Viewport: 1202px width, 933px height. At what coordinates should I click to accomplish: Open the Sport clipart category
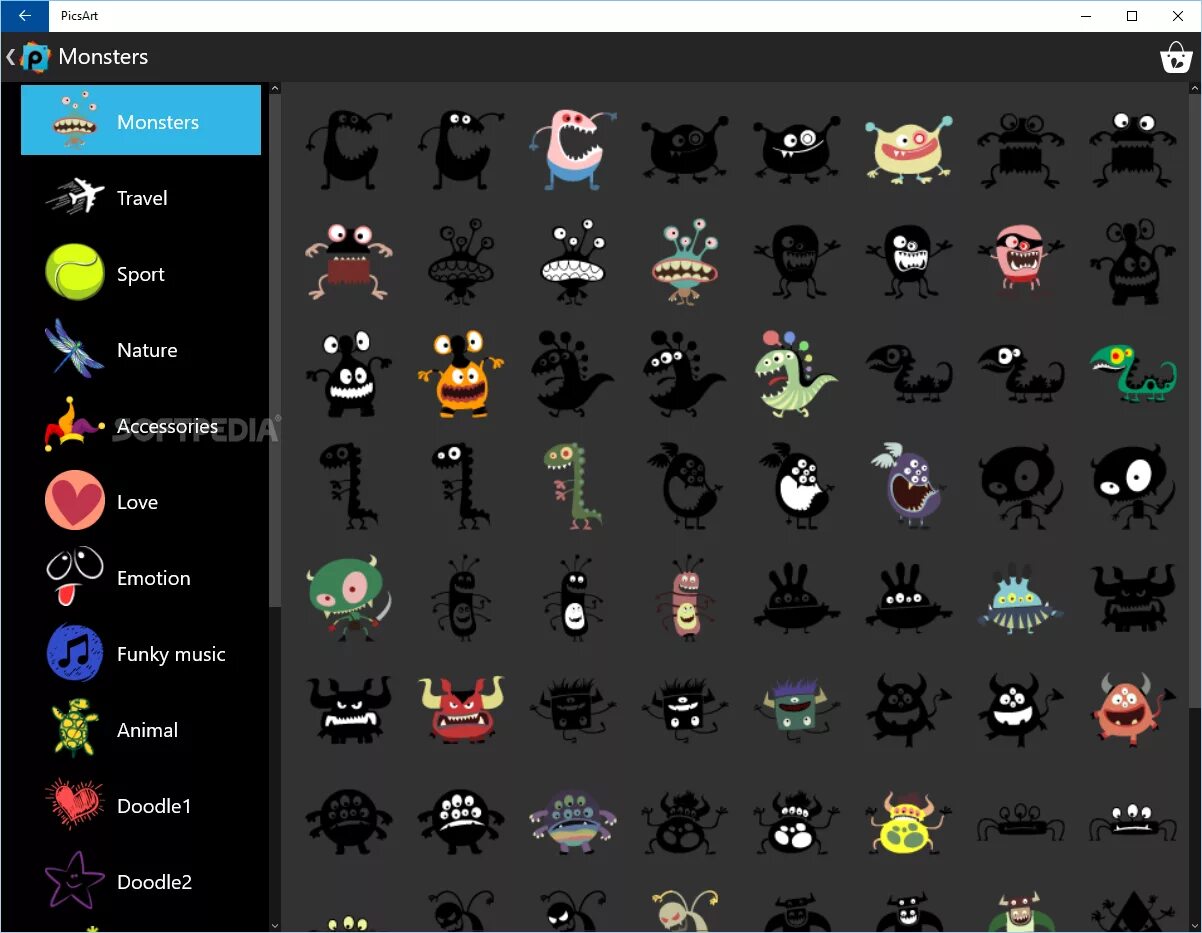pos(141,274)
